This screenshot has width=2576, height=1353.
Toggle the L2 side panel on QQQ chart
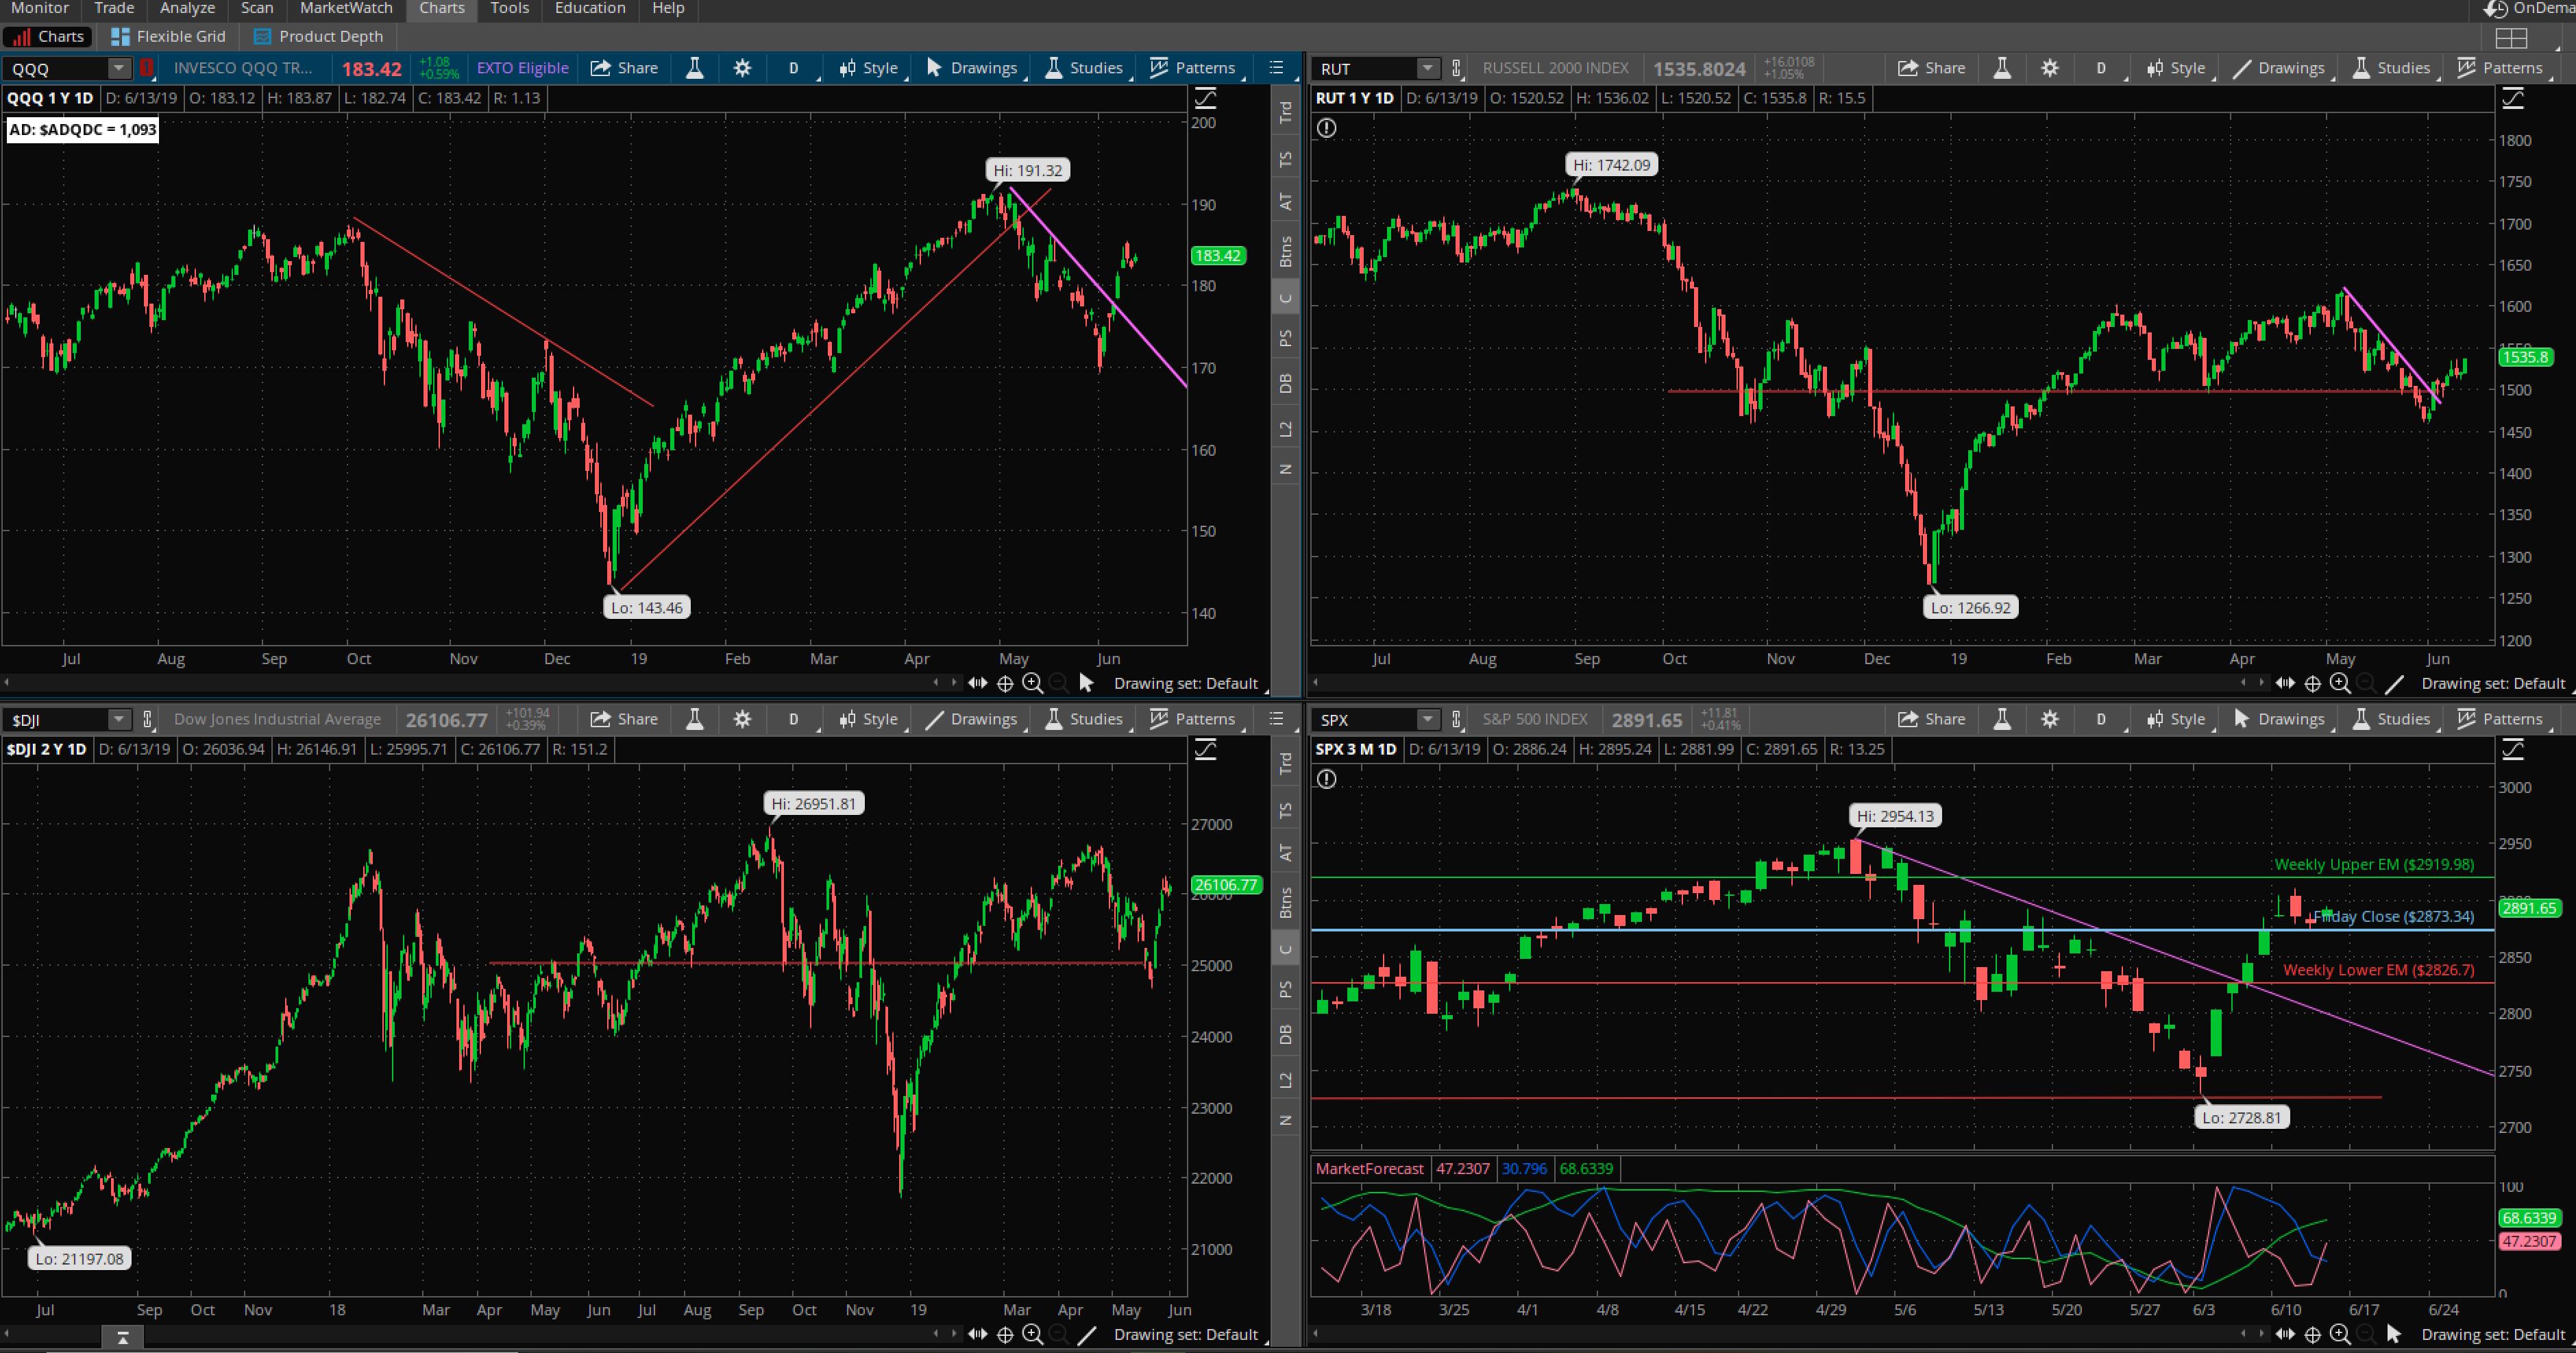(1286, 428)
